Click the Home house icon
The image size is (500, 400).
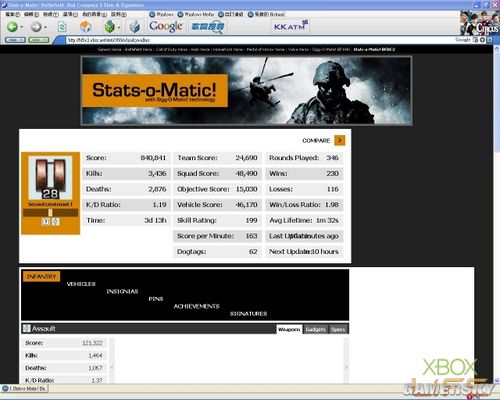coord(86,27)
